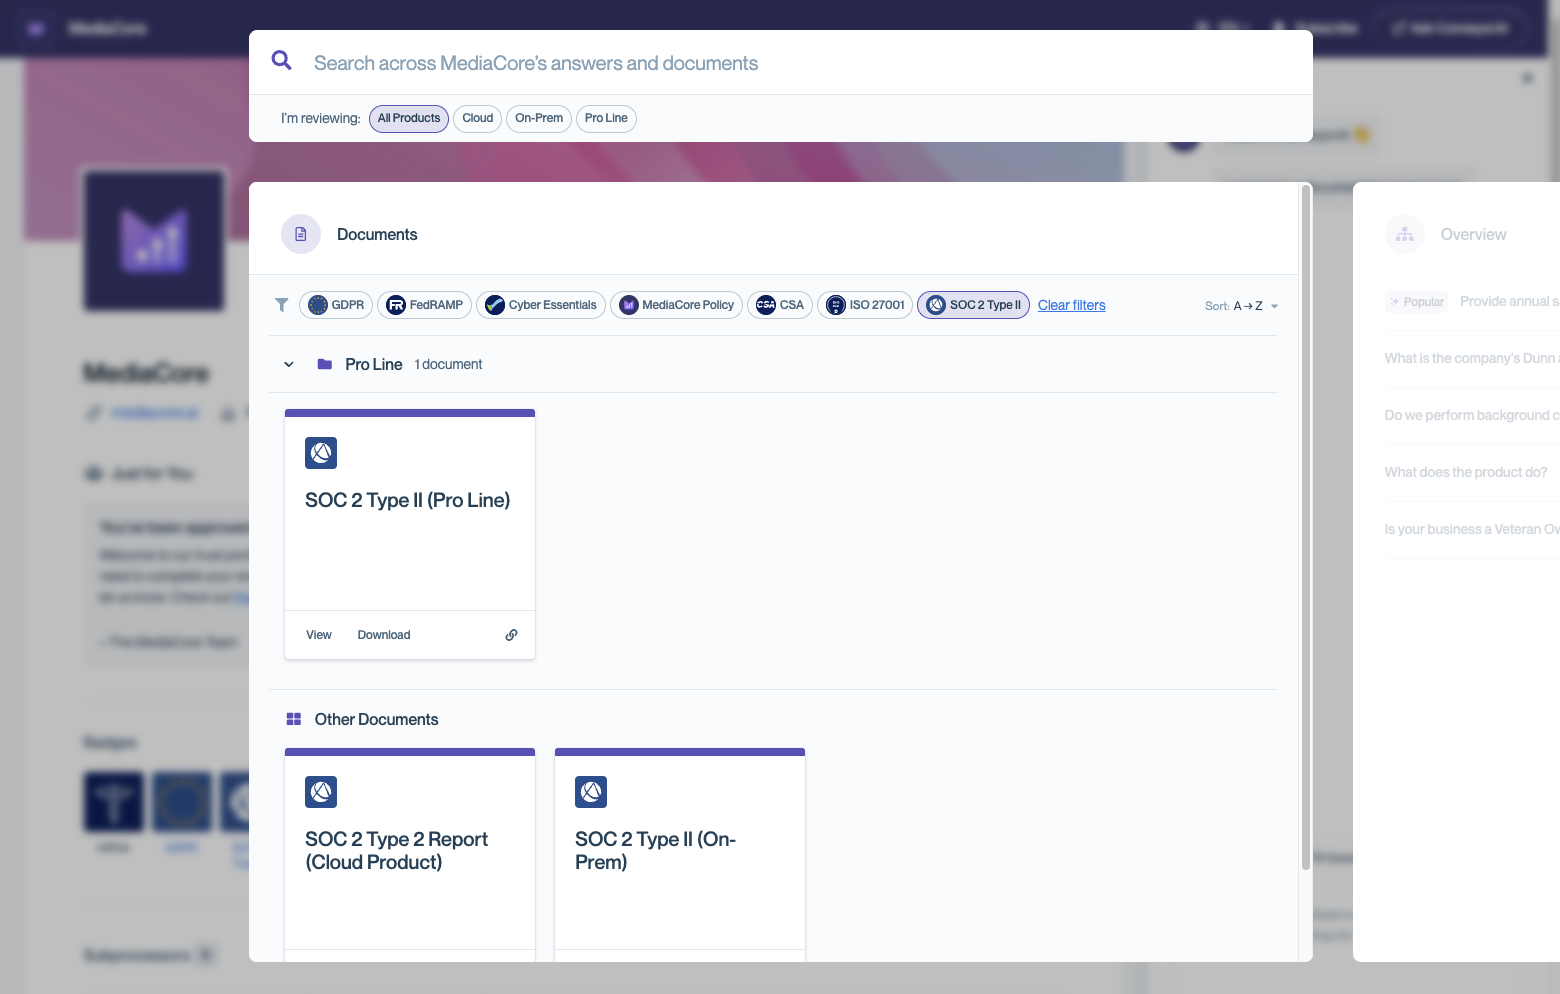Click SOC 2 icon on Cloud Product card
1560x994 pixels.
[x=321, y=792]
